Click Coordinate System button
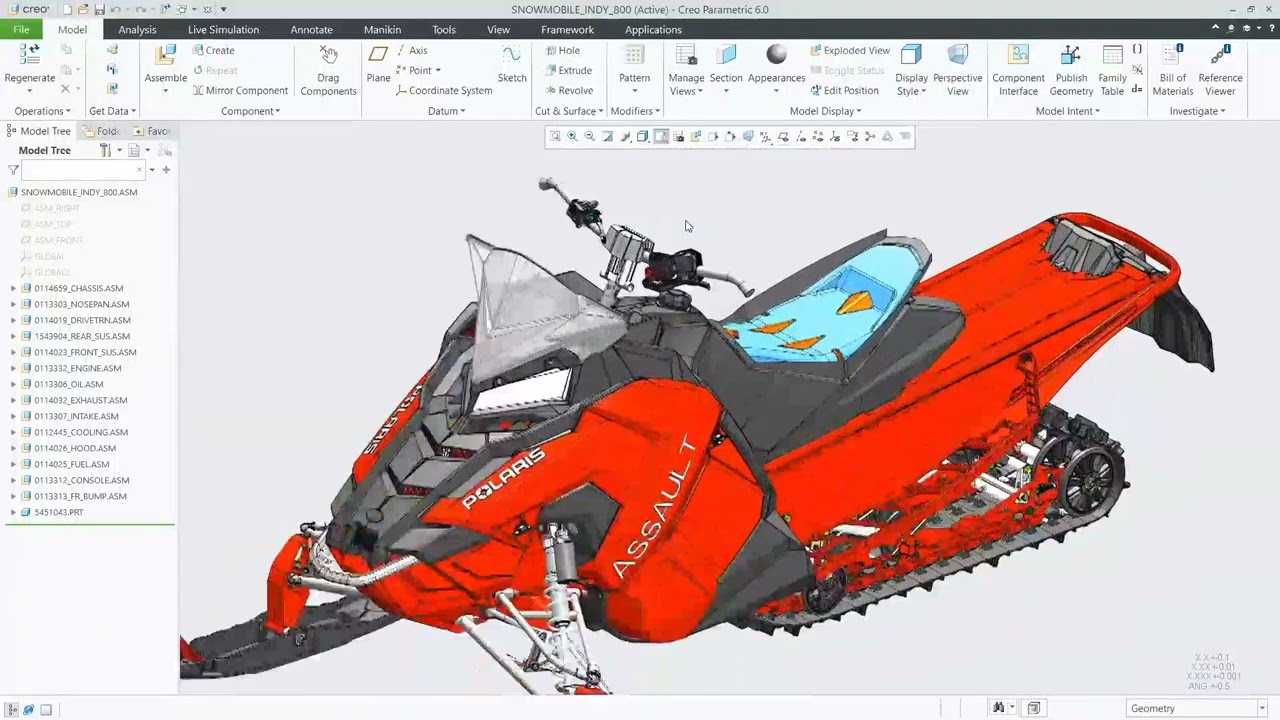Screen dimensions: 1280x720 [444, 90]
